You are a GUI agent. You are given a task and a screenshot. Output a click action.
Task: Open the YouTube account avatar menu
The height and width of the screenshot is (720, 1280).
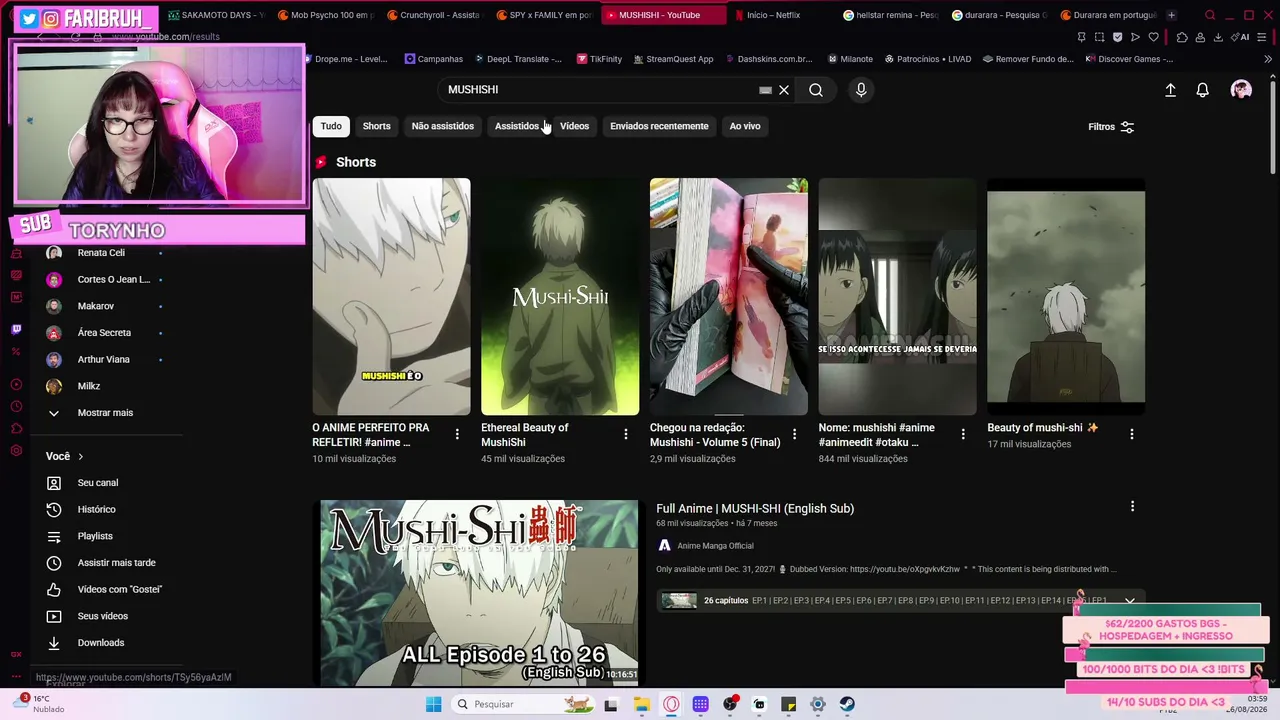(1241, 90)
